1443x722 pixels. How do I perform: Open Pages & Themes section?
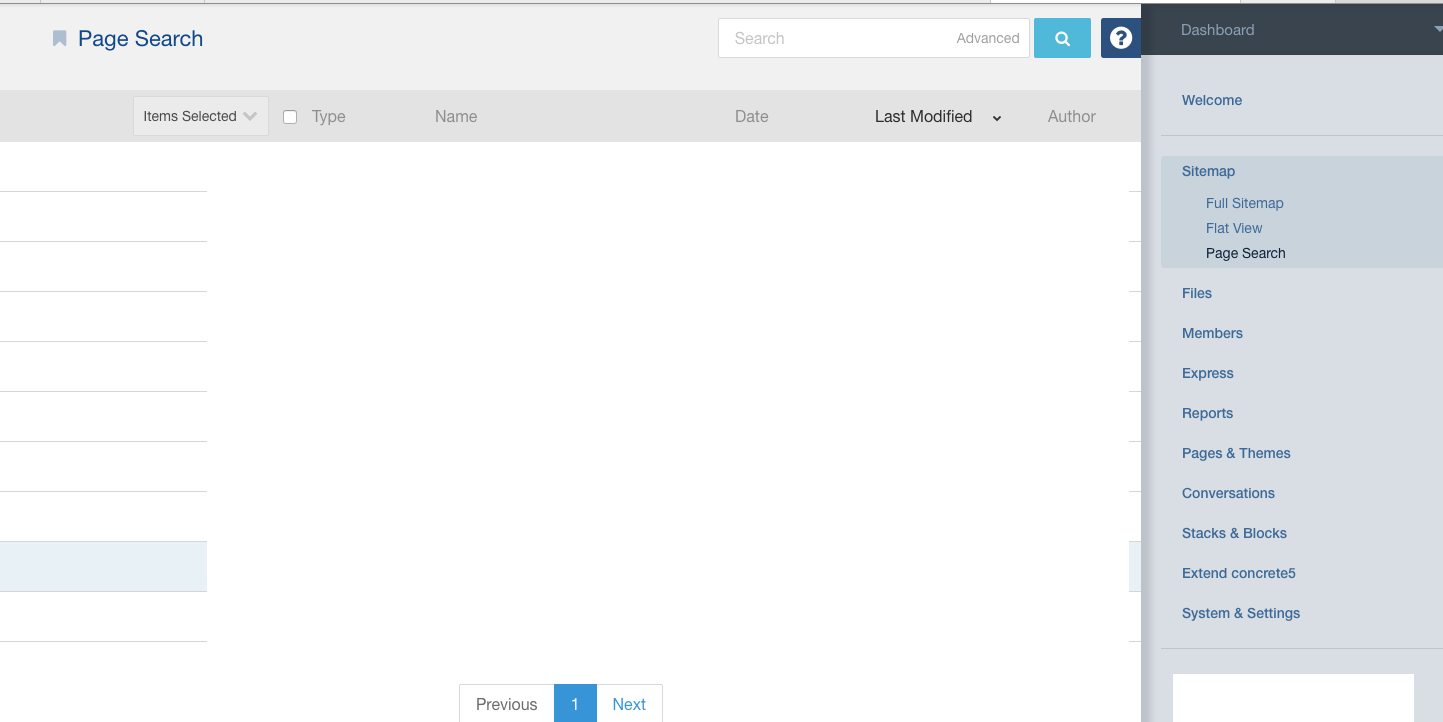point(1236,453)
